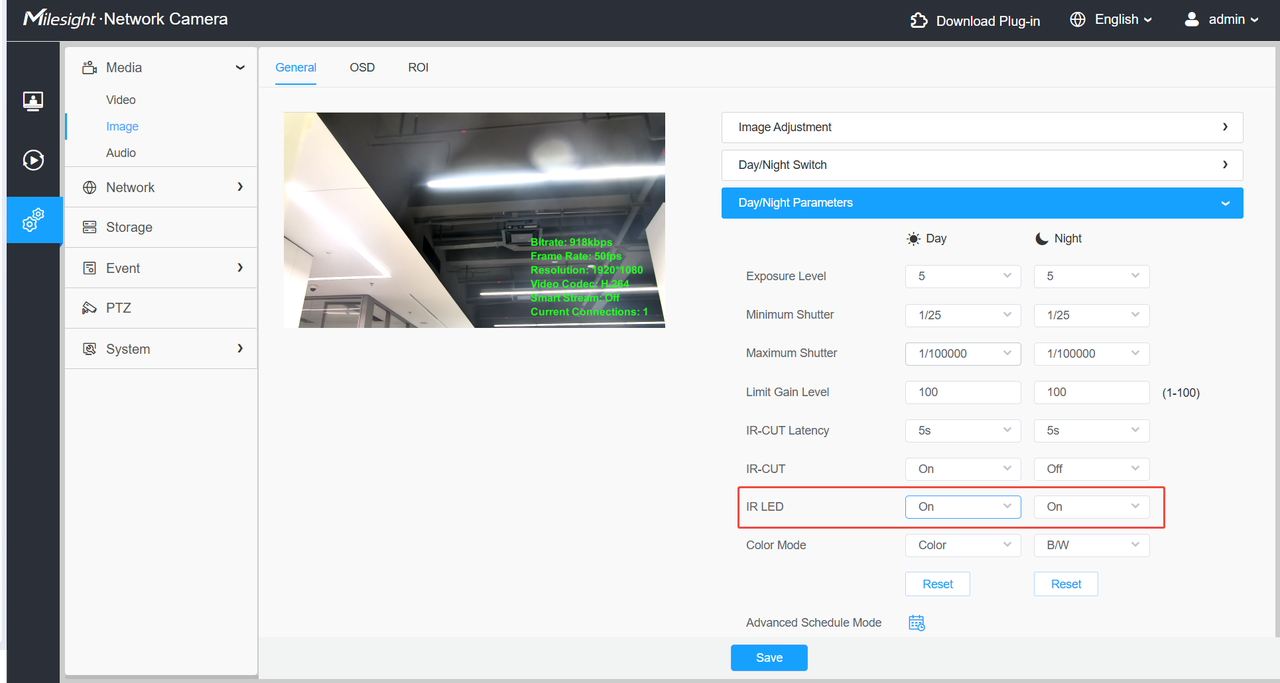The image size is (1280, 683).
Task: Click the Save button
Action: 769,657
